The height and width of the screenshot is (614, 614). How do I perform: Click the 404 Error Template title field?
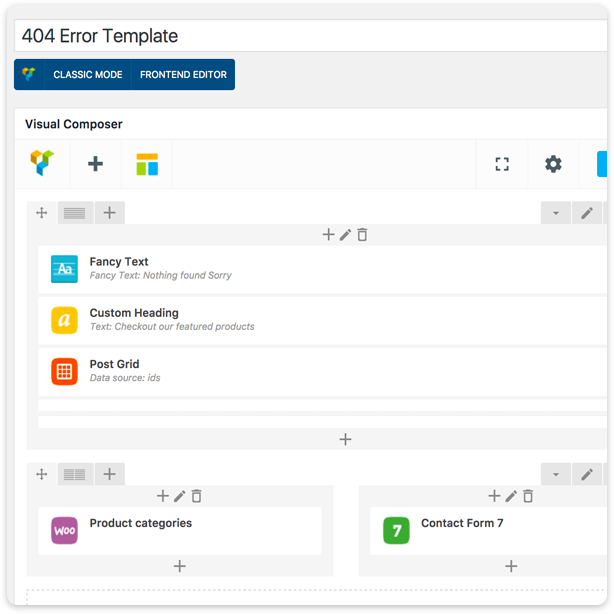(x=311, y=36)
